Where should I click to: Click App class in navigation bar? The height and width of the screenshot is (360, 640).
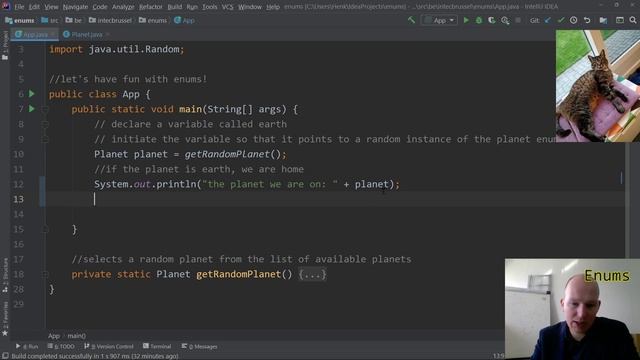[x=184, y=20]
